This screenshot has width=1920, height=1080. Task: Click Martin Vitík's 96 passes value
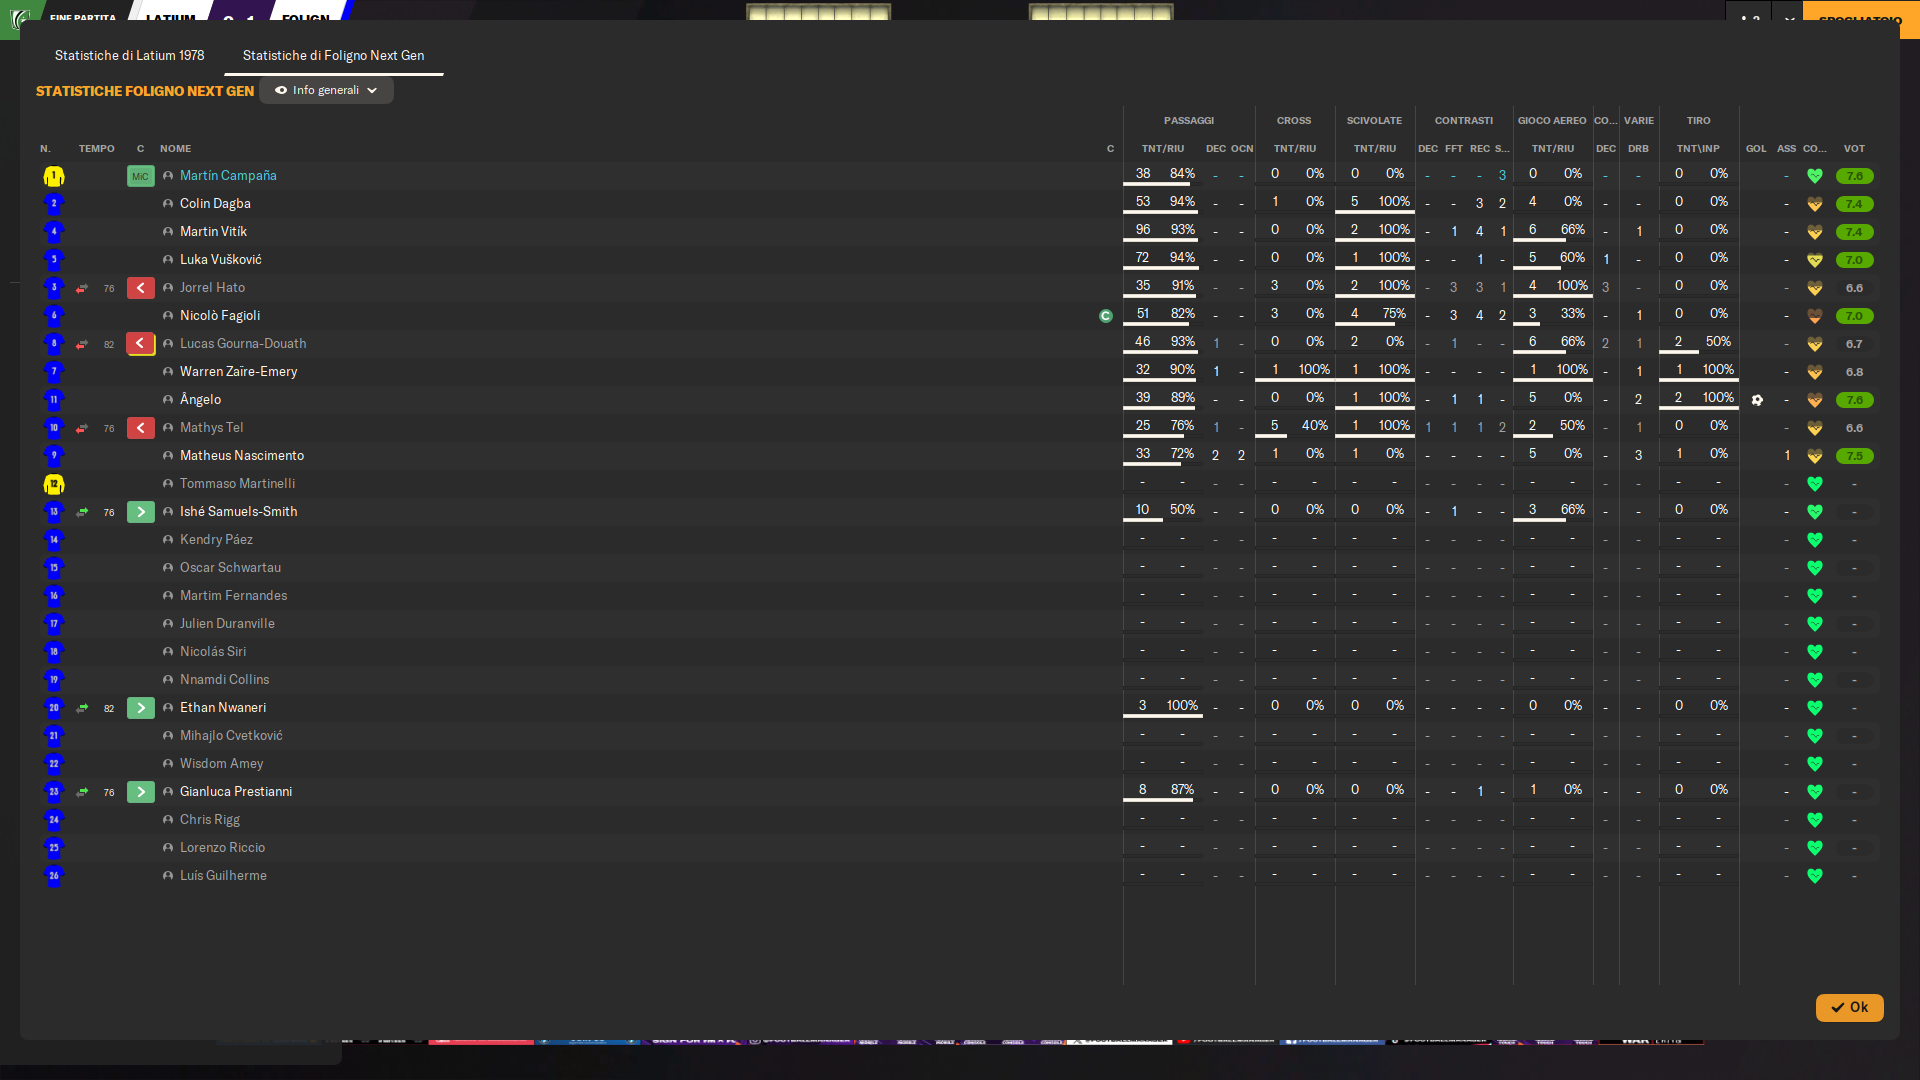coord(1142,230)
